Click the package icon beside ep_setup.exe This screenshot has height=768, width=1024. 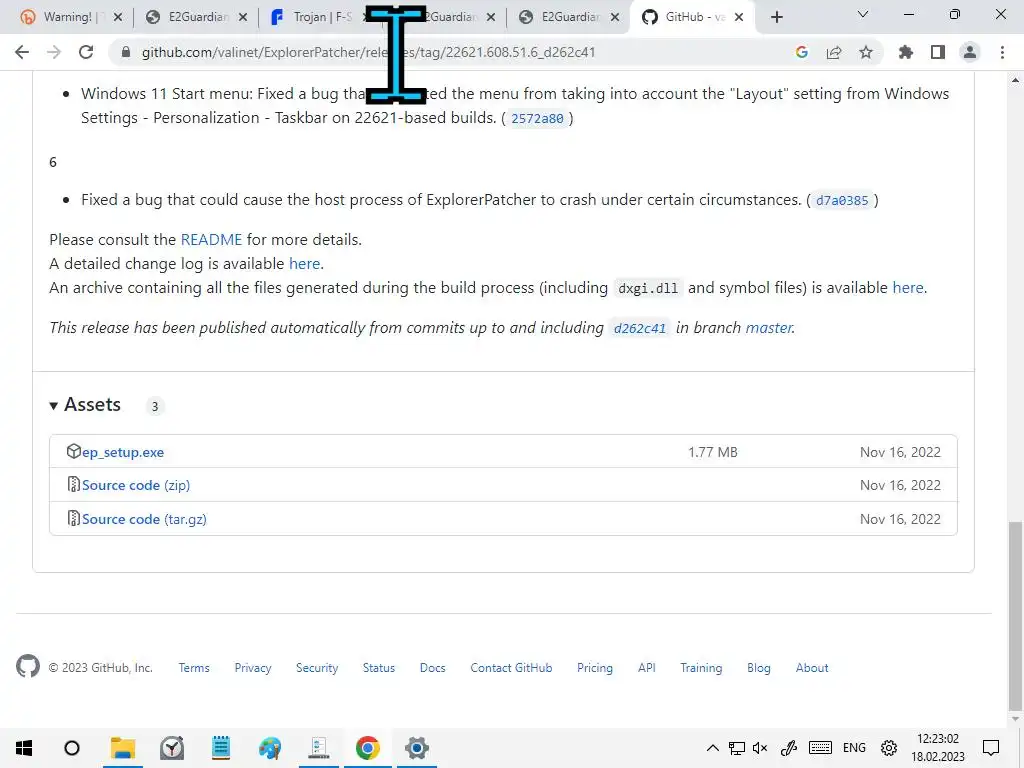click(x=73, y=451)
